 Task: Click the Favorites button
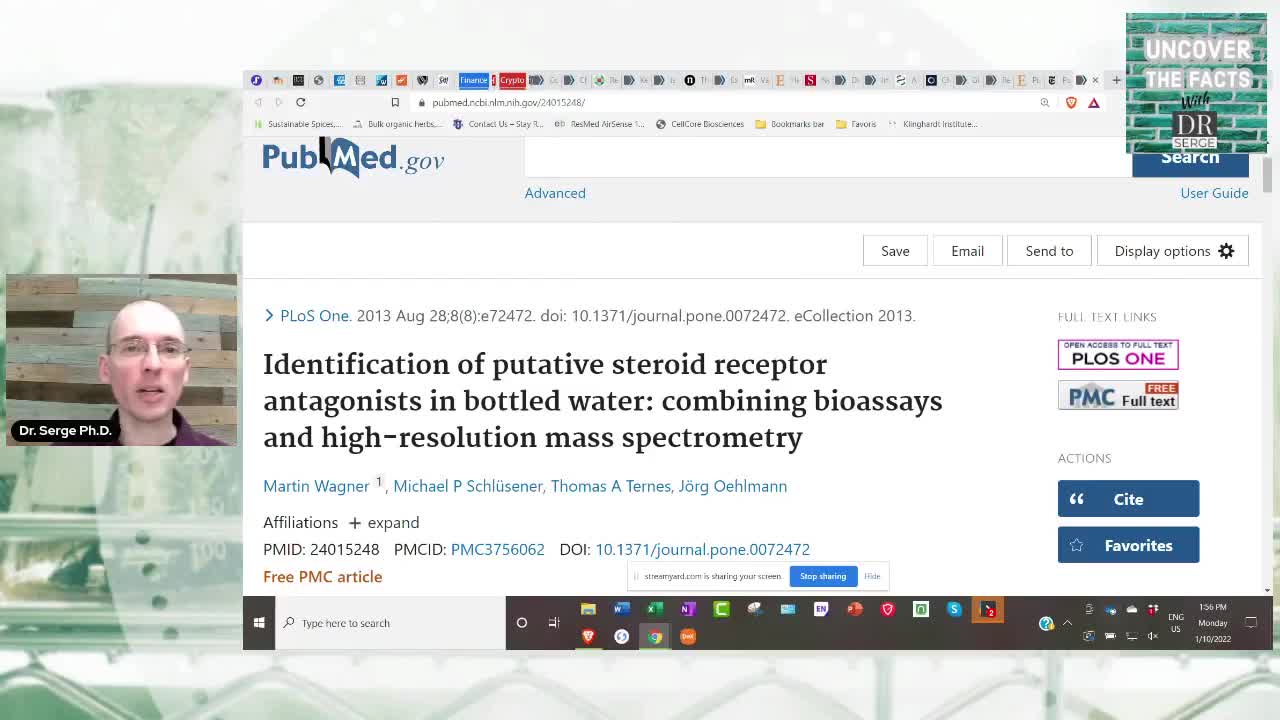(1128, 545)
